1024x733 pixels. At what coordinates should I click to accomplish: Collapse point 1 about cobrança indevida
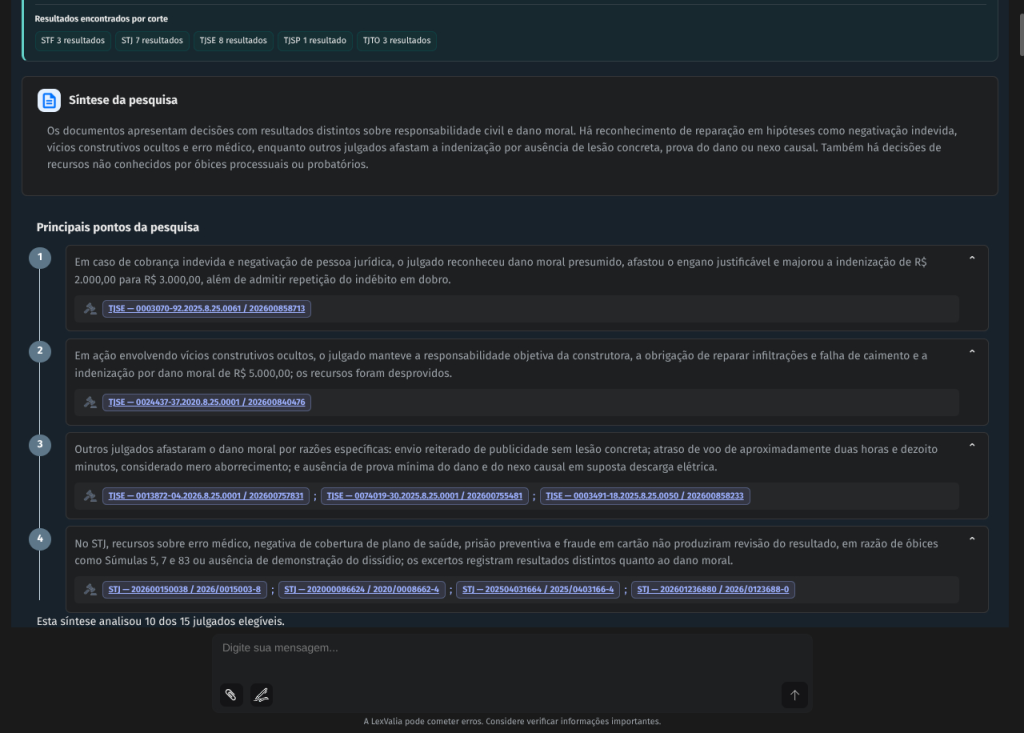[x=972, y=258]
